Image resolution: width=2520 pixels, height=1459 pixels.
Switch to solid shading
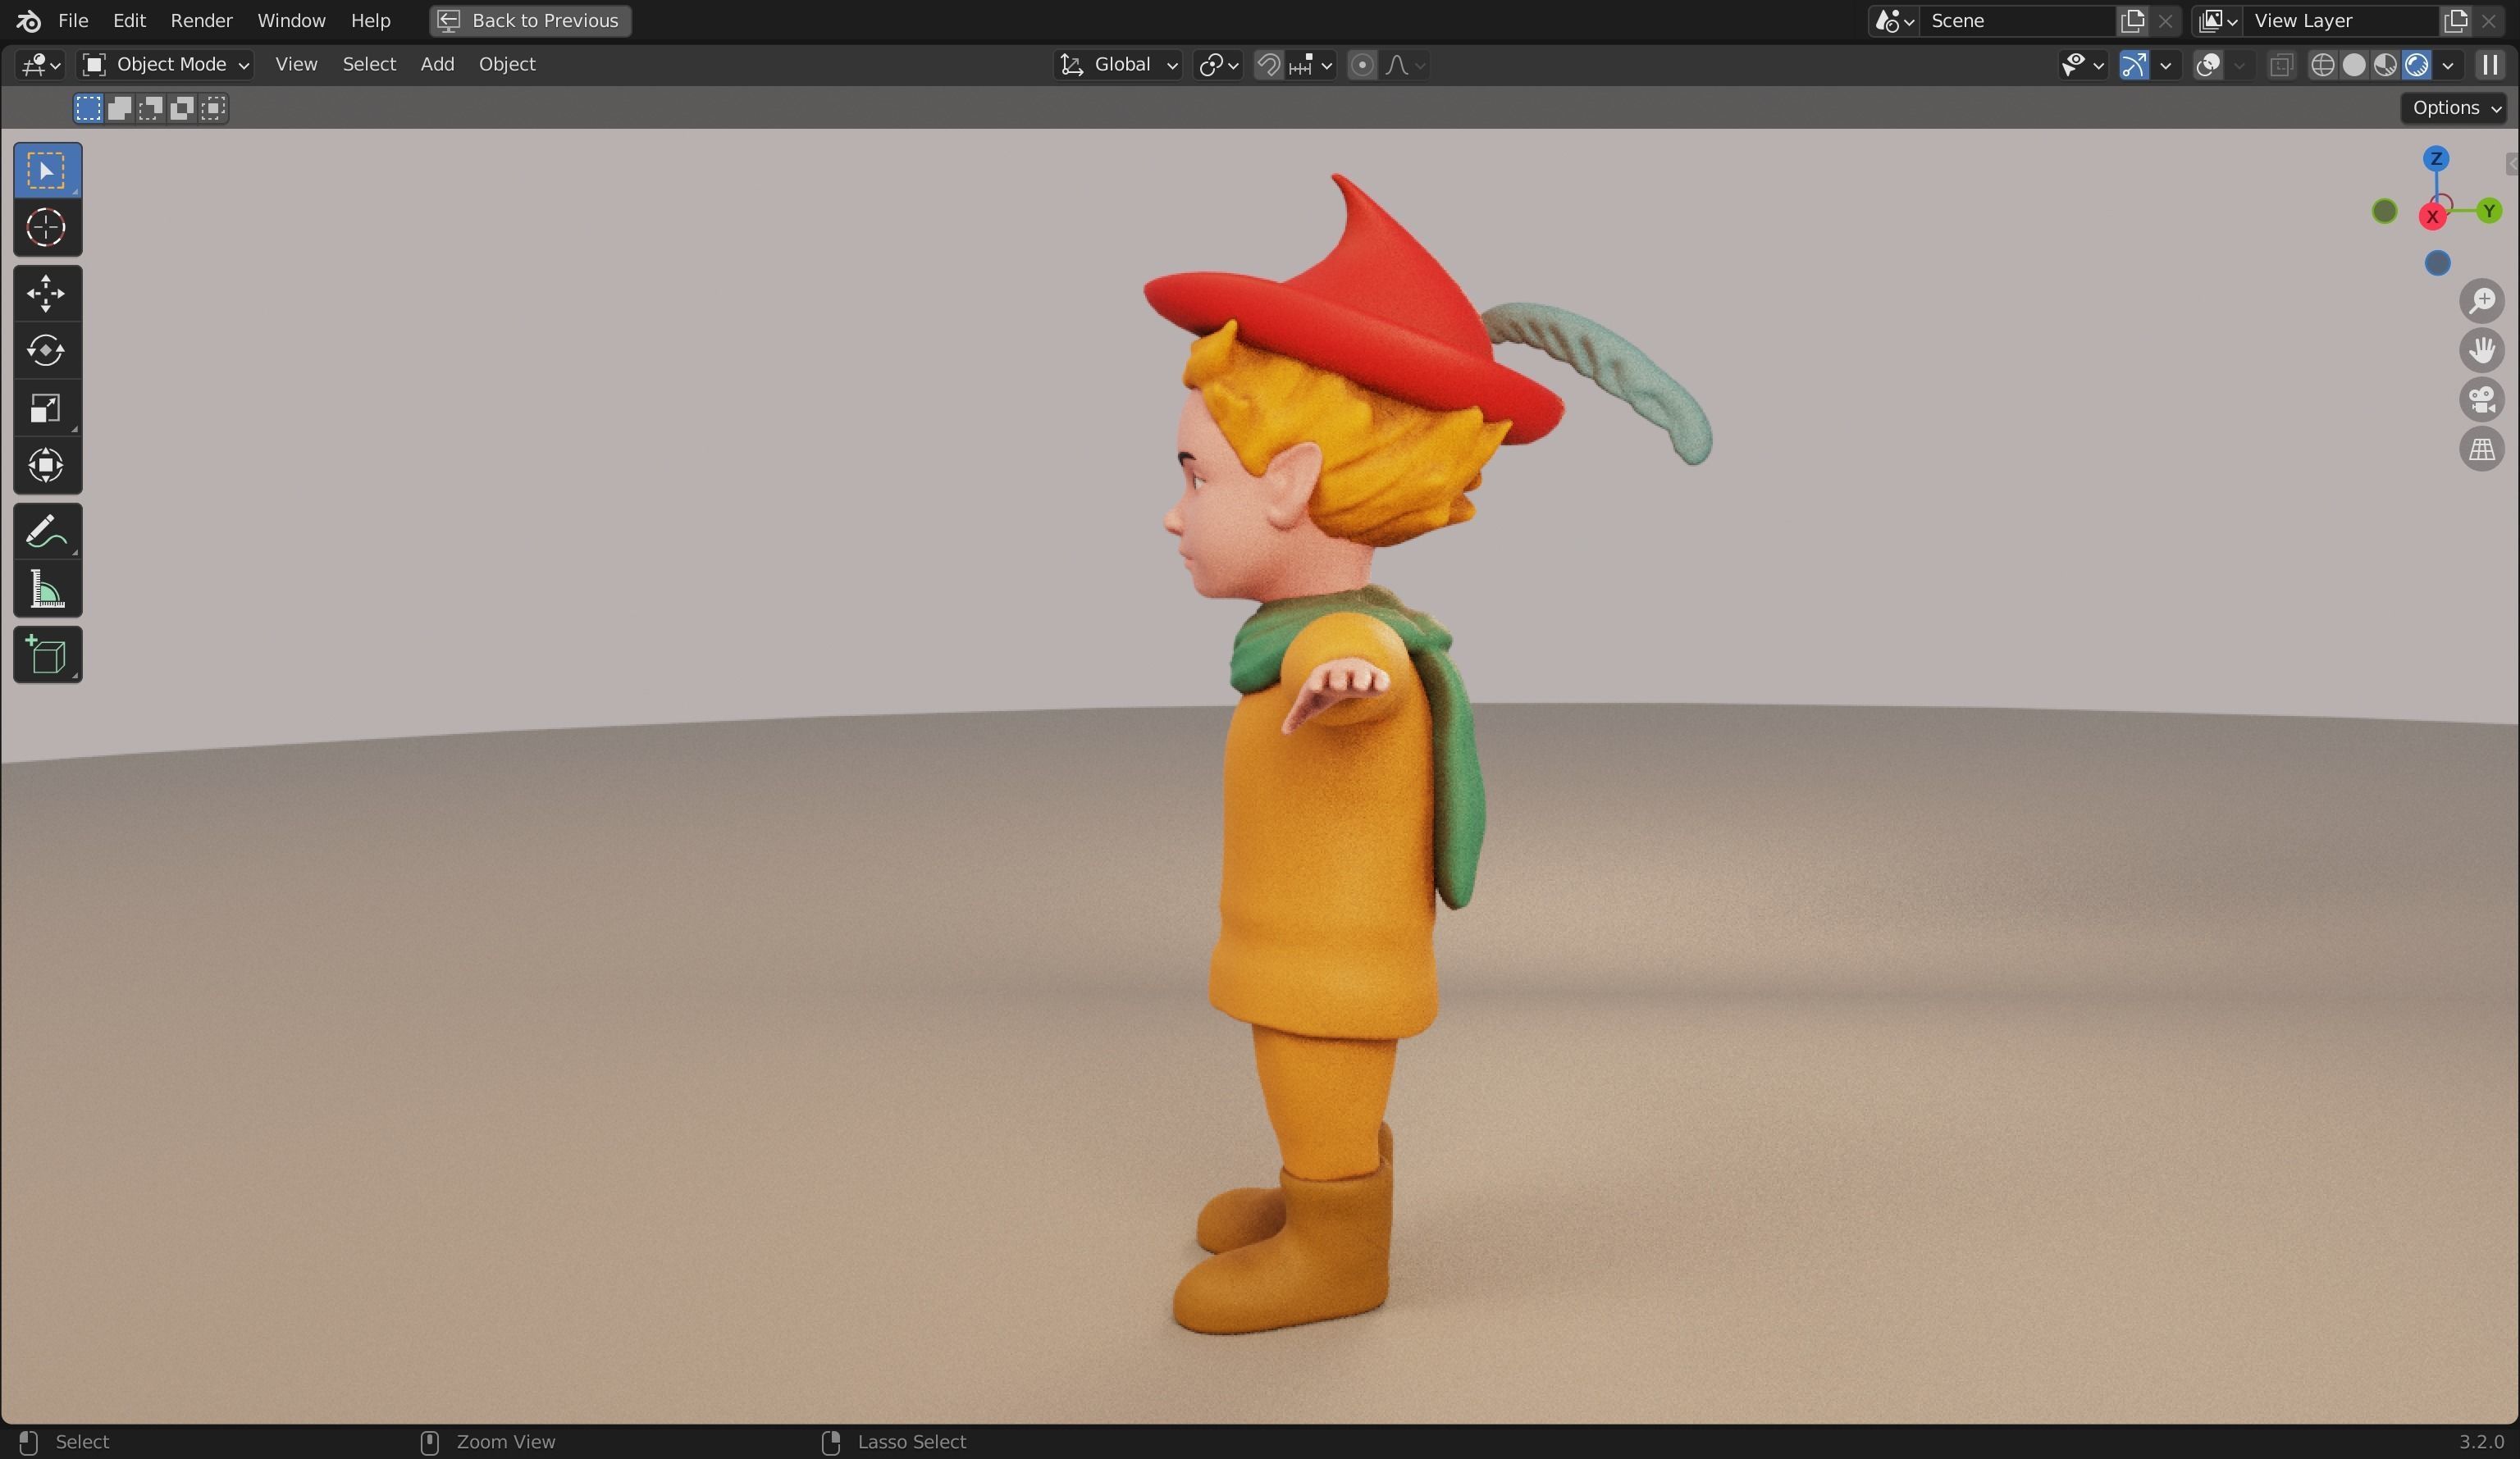[x=2354, y=65]
